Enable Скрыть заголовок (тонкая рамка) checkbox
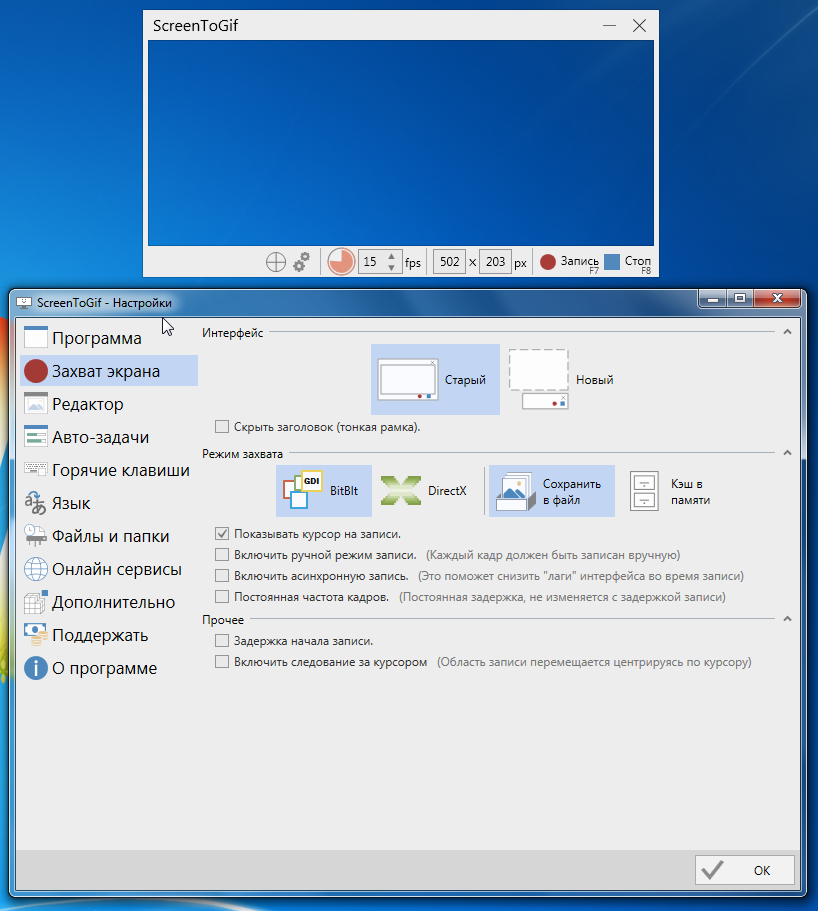The image size is (818, 911). tap(221, 426)
